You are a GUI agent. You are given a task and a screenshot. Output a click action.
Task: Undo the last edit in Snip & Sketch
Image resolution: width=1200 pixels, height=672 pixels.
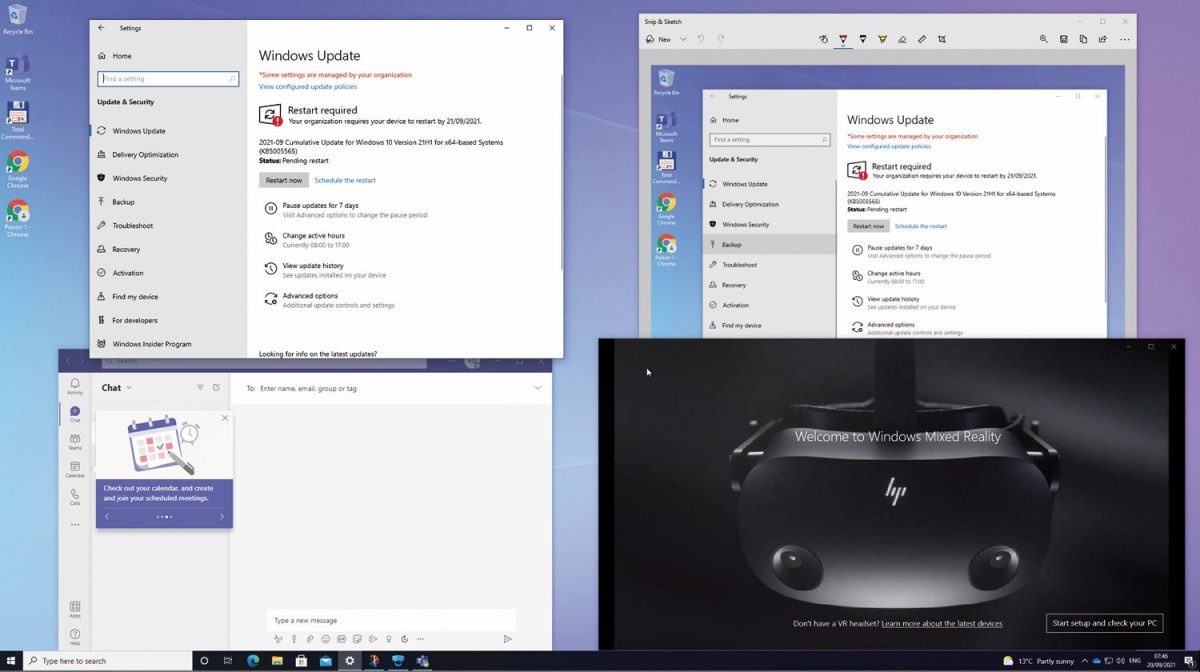[701, 39]
